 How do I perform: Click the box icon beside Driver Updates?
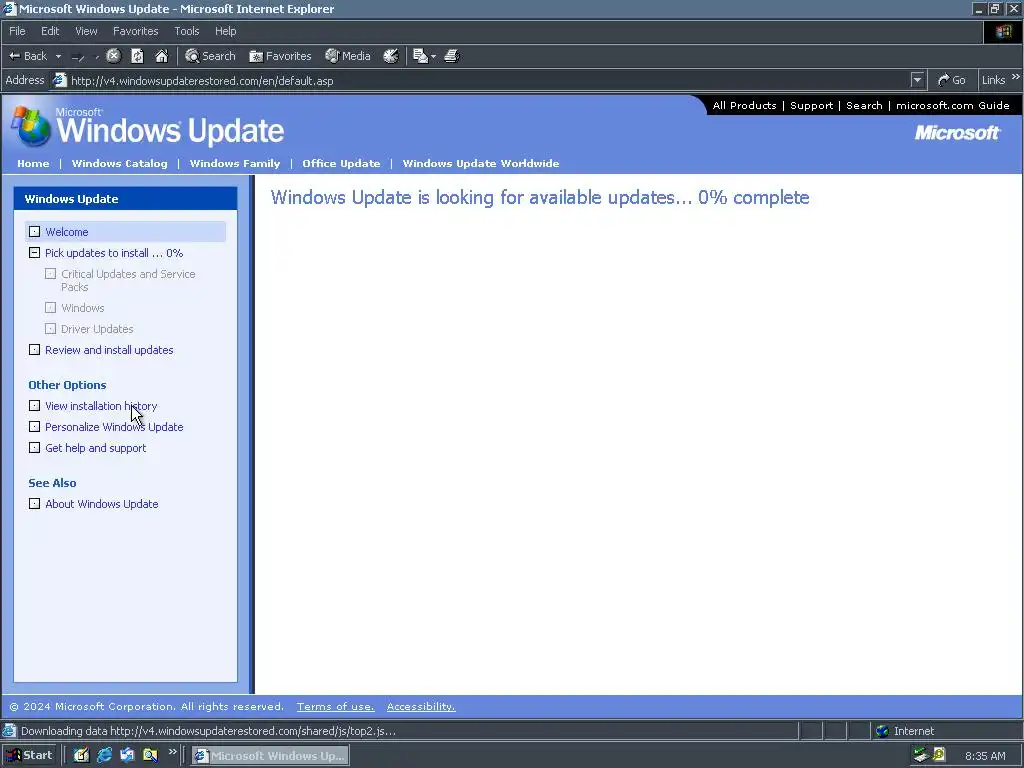[x=50, y=328]
